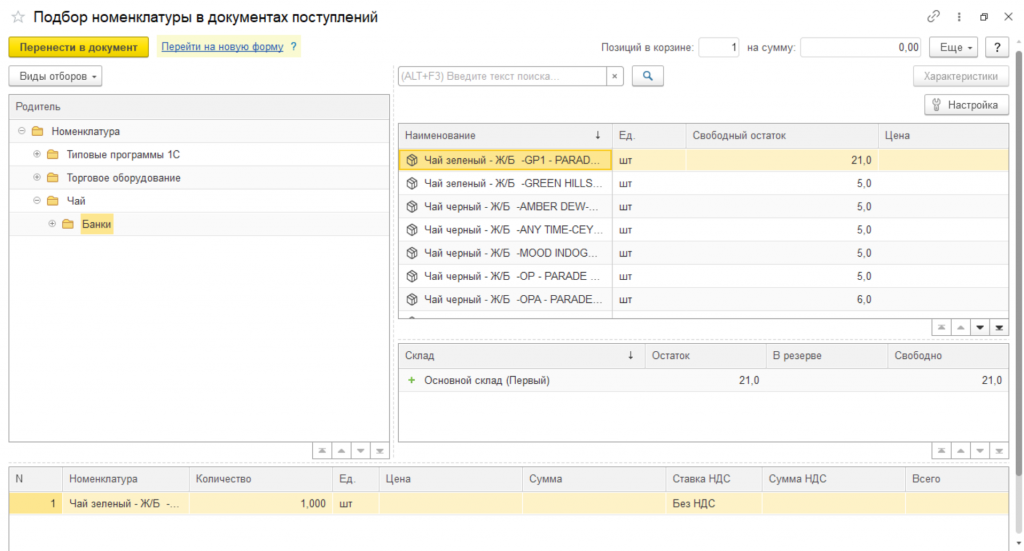Collapse the Чай folder node
The width and height of the screenshot is (1024, 551).
point(37,201)
